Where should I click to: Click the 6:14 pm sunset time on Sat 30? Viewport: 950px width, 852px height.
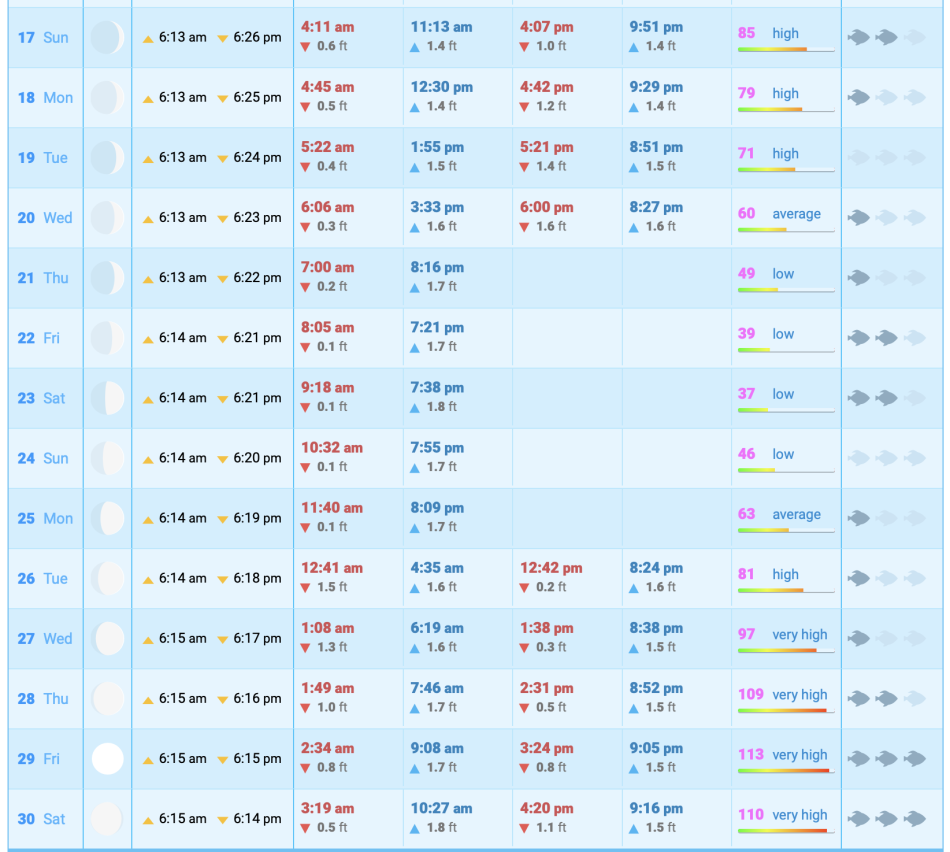tap(257, 819)
